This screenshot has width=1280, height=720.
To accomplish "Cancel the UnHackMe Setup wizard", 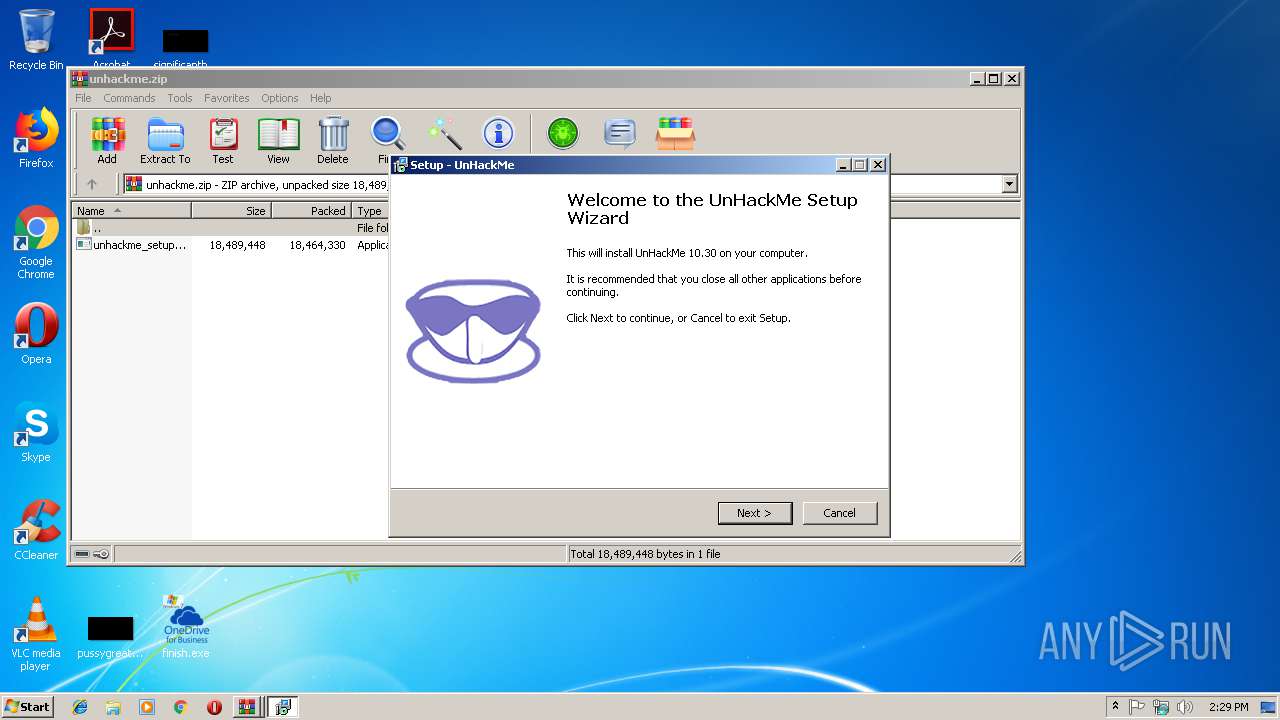I will pos(840,513).
